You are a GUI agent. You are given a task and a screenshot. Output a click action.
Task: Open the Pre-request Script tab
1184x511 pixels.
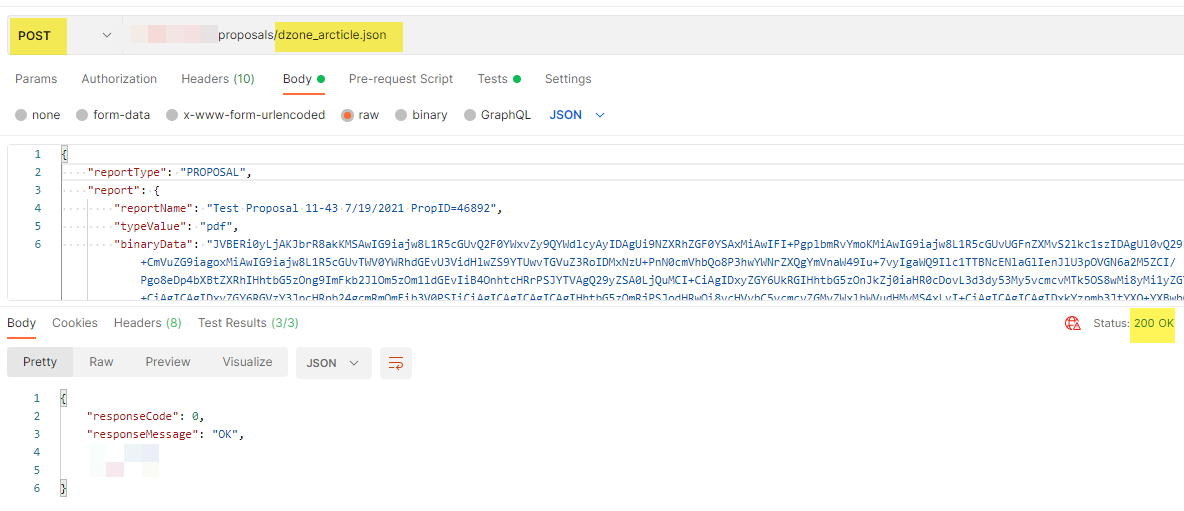pyautogui.click(x=401, y=78)
